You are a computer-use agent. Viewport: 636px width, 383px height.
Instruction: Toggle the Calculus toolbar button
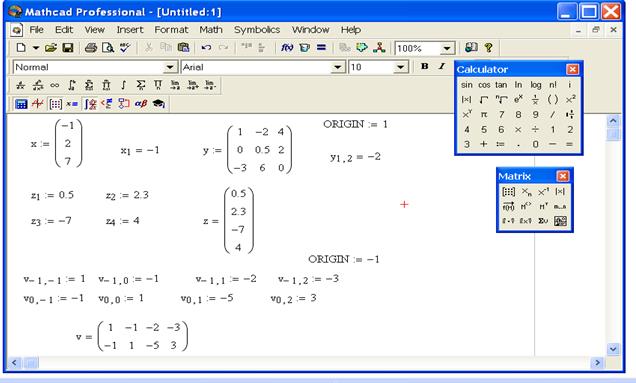(90, 104)
